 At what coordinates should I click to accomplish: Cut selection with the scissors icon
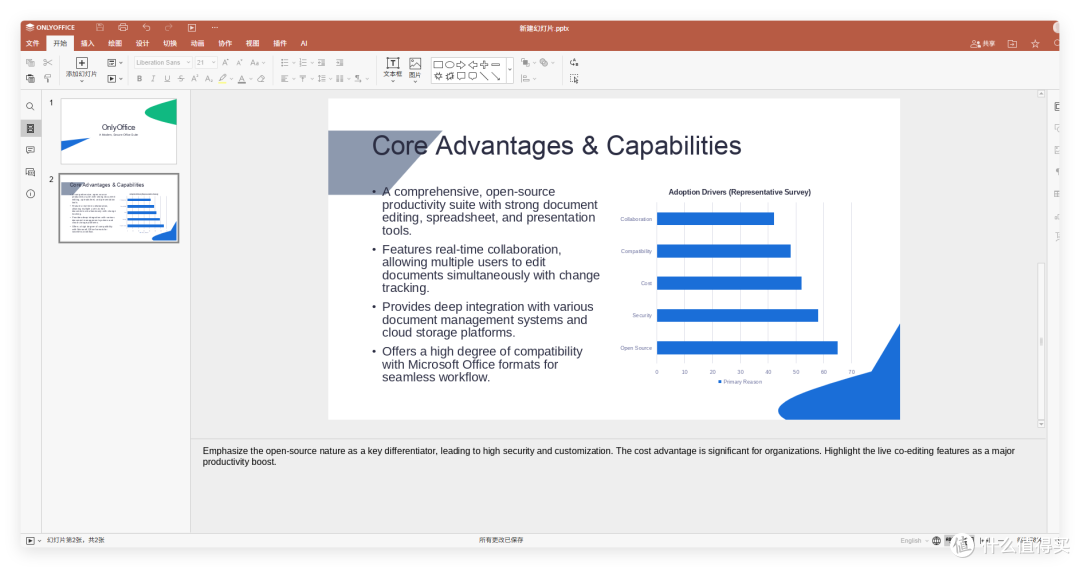[48, 63]
